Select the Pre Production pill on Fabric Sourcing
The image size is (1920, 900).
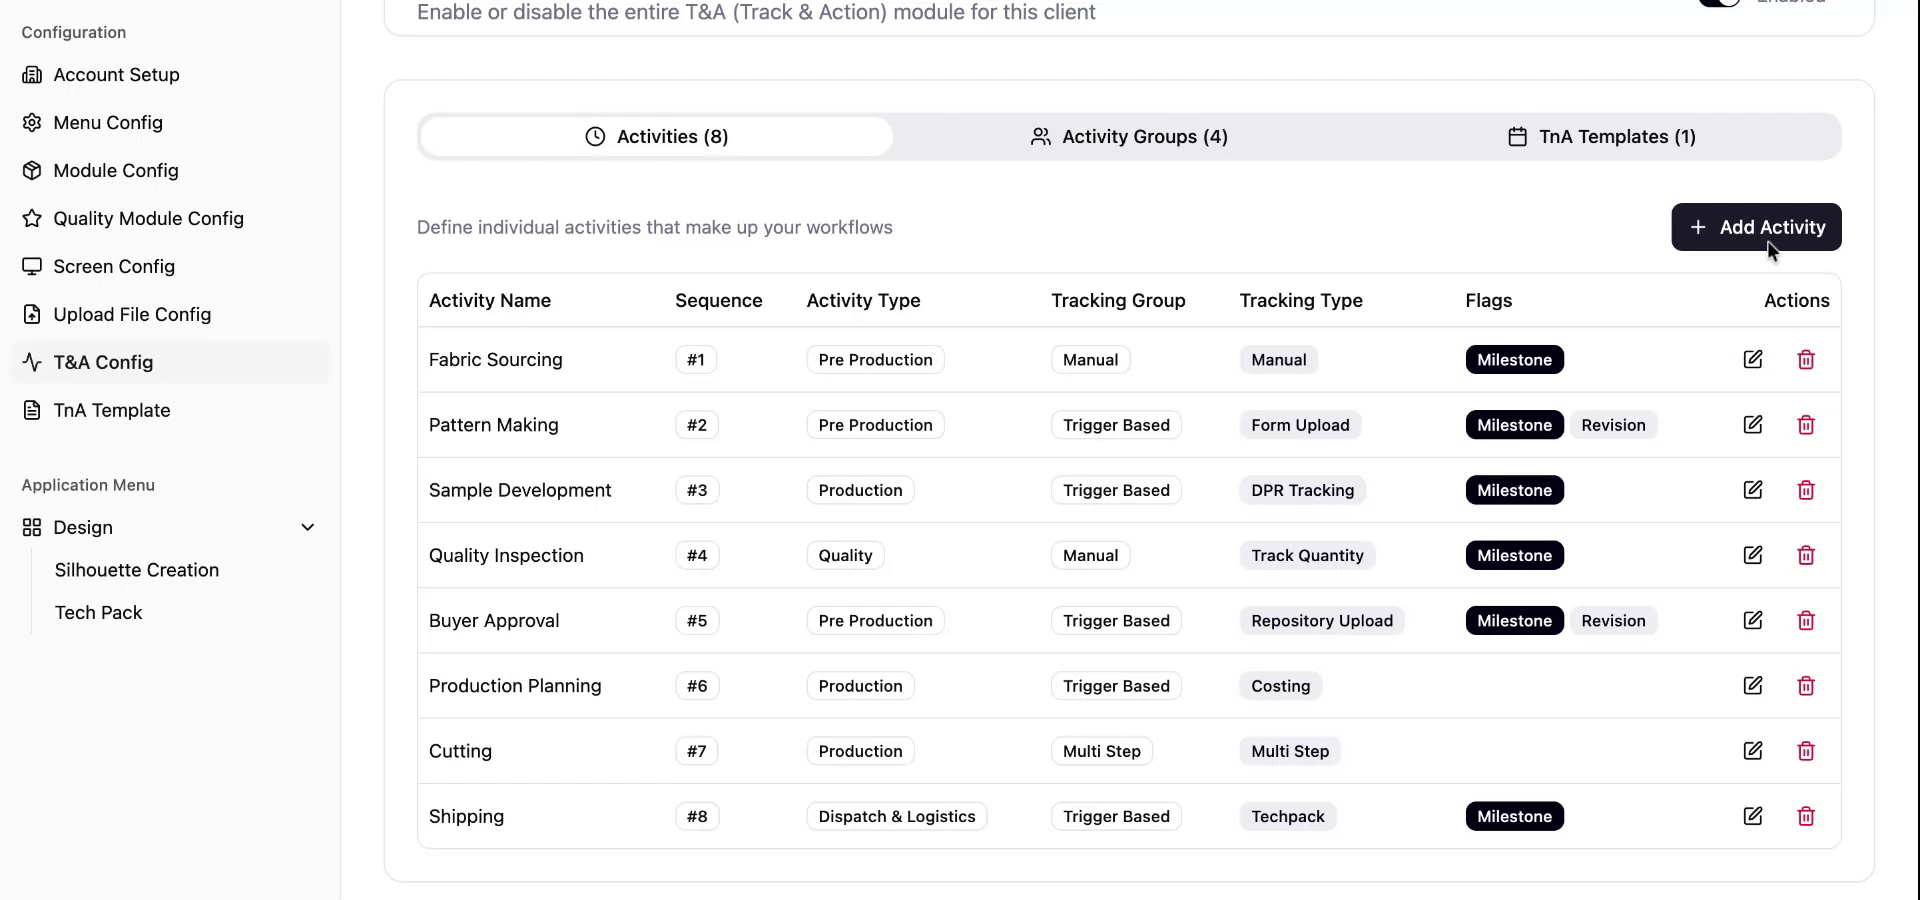click(875, 359)
